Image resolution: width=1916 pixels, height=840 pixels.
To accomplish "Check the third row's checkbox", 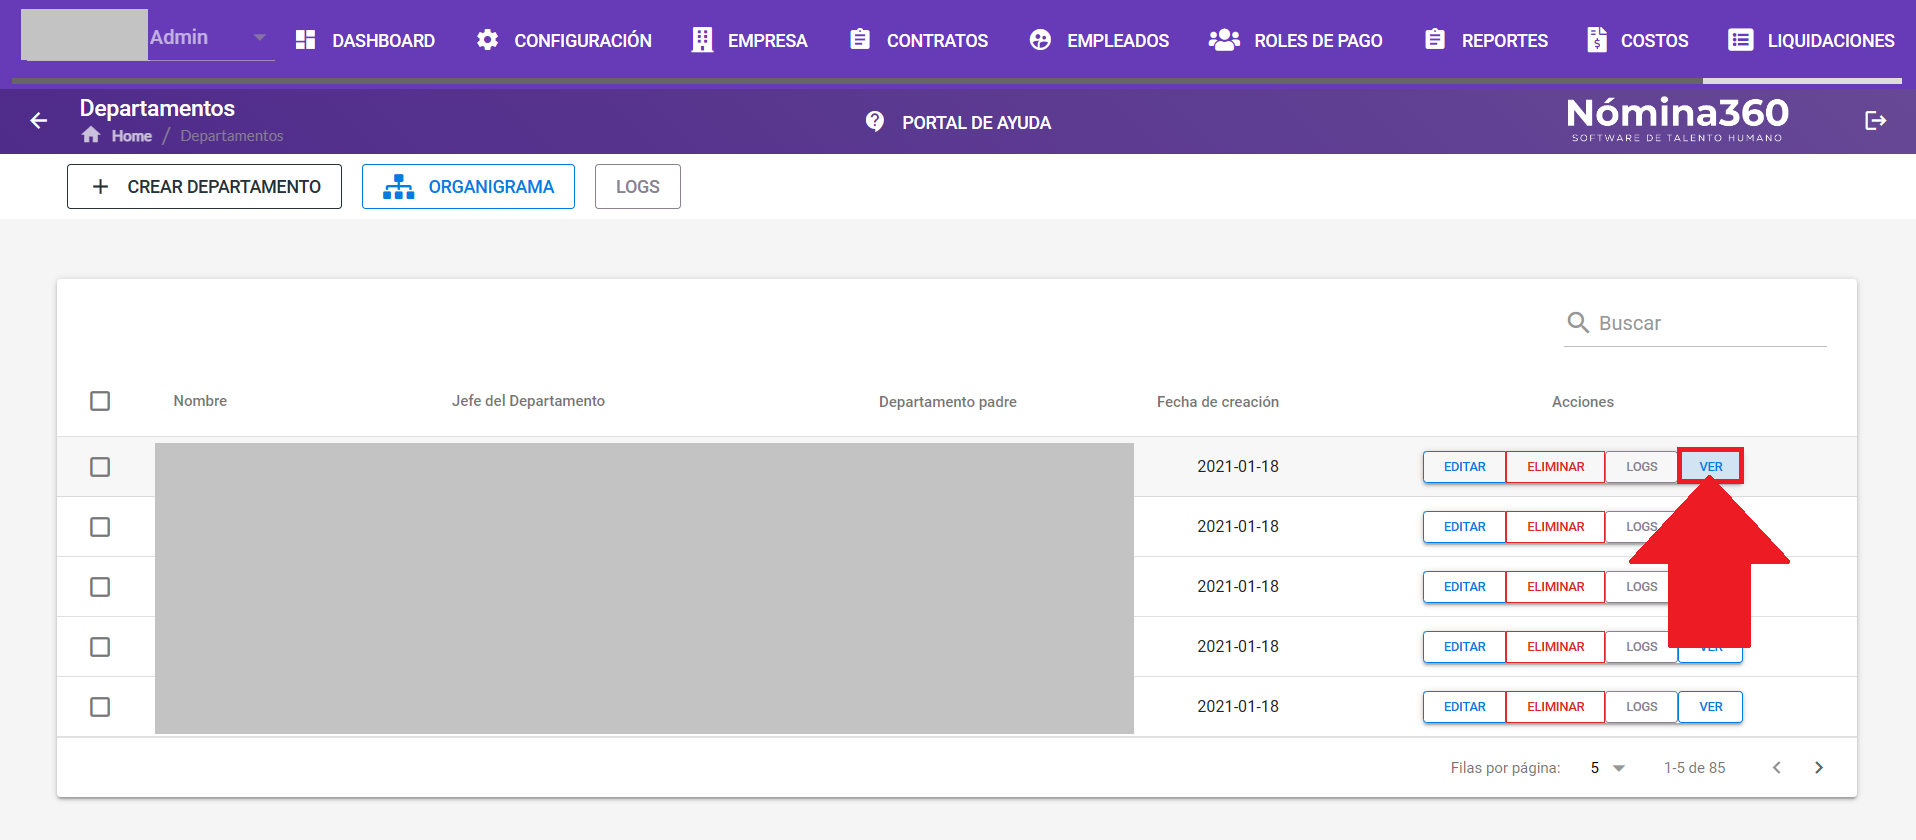I will pos(100,587).
